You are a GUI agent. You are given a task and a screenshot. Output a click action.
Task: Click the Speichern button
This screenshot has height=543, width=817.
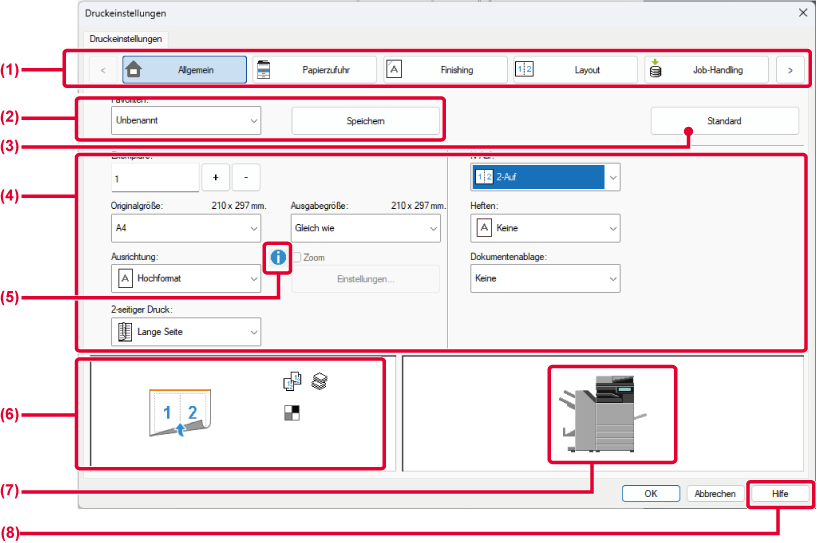pyautogui.click(x=365, y=121)
